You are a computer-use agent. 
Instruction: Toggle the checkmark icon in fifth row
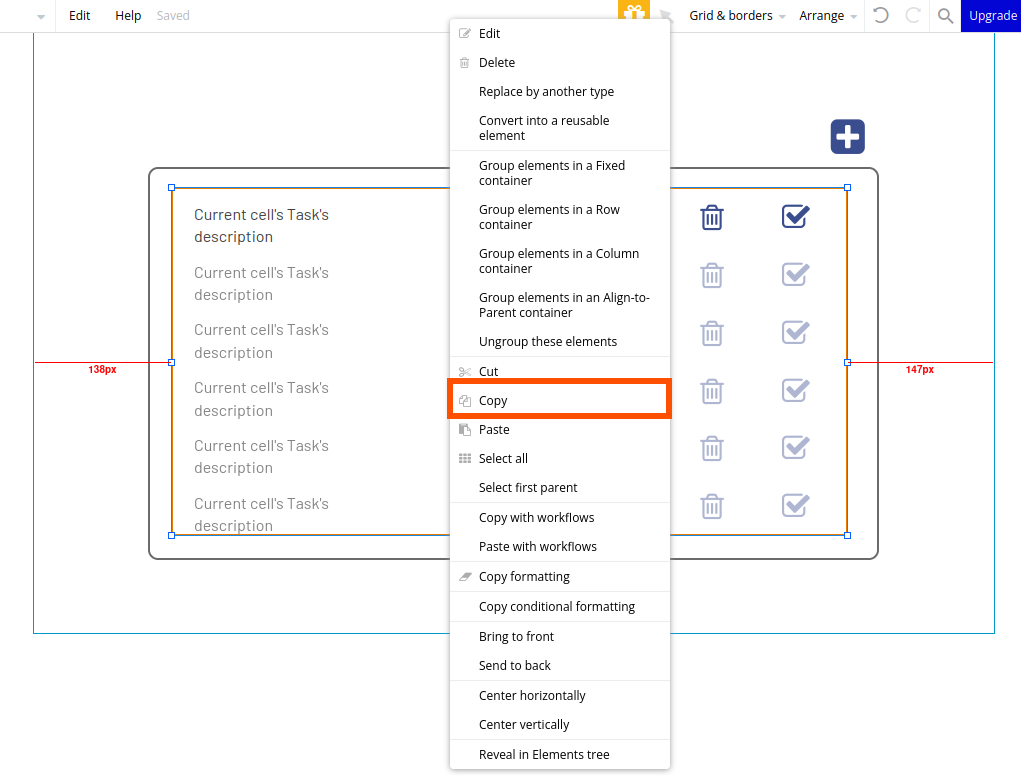point(795,447)
